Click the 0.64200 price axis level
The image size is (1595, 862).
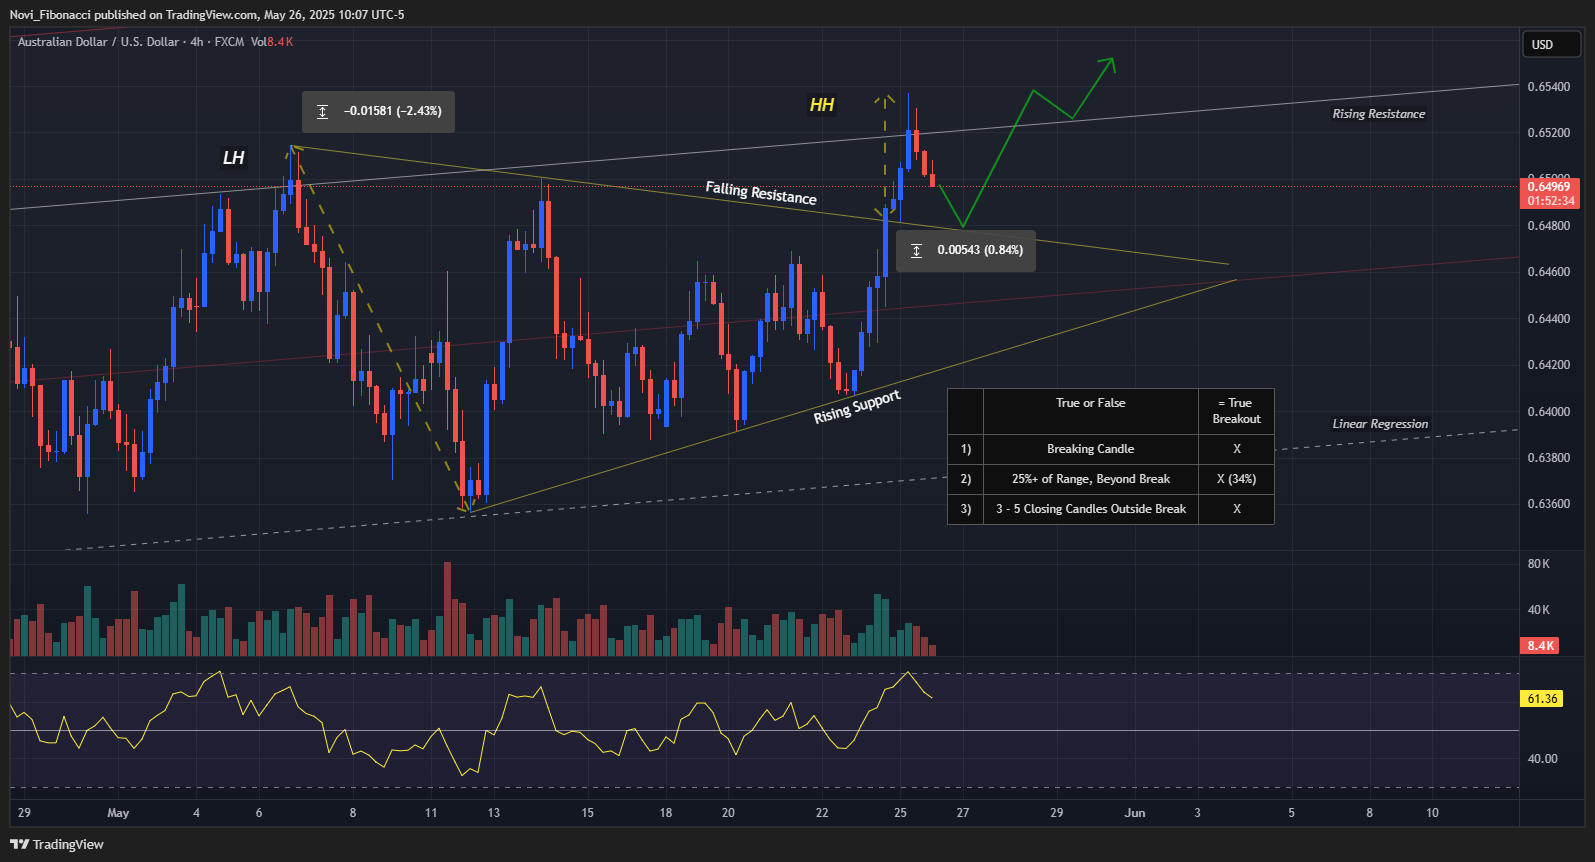tap(1549, 365)
